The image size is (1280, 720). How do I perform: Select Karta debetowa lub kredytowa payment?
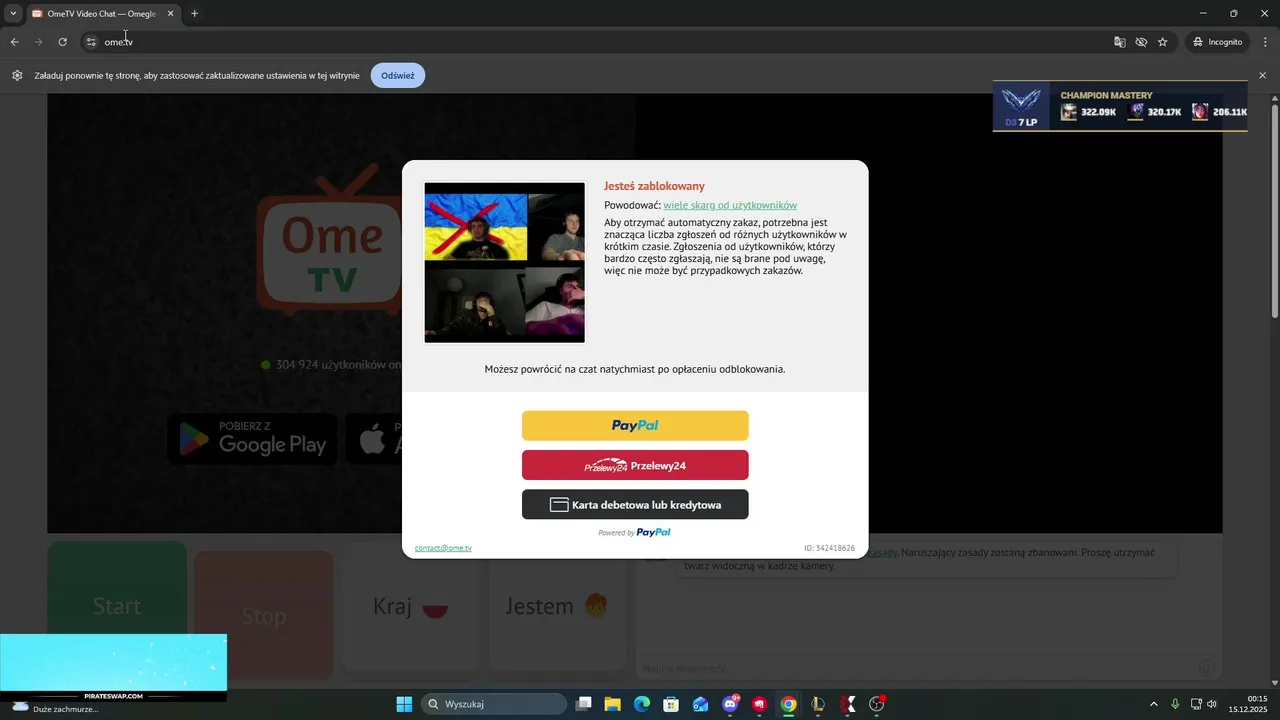pos(635,504)
